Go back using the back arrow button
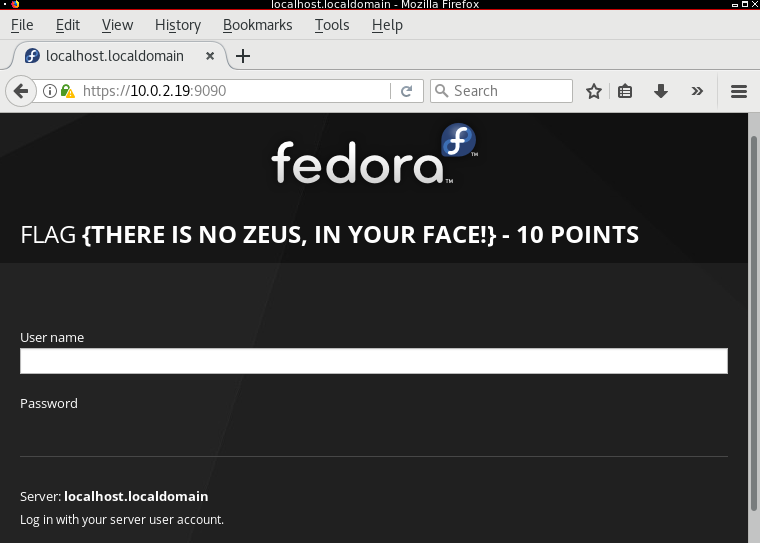 21,91
